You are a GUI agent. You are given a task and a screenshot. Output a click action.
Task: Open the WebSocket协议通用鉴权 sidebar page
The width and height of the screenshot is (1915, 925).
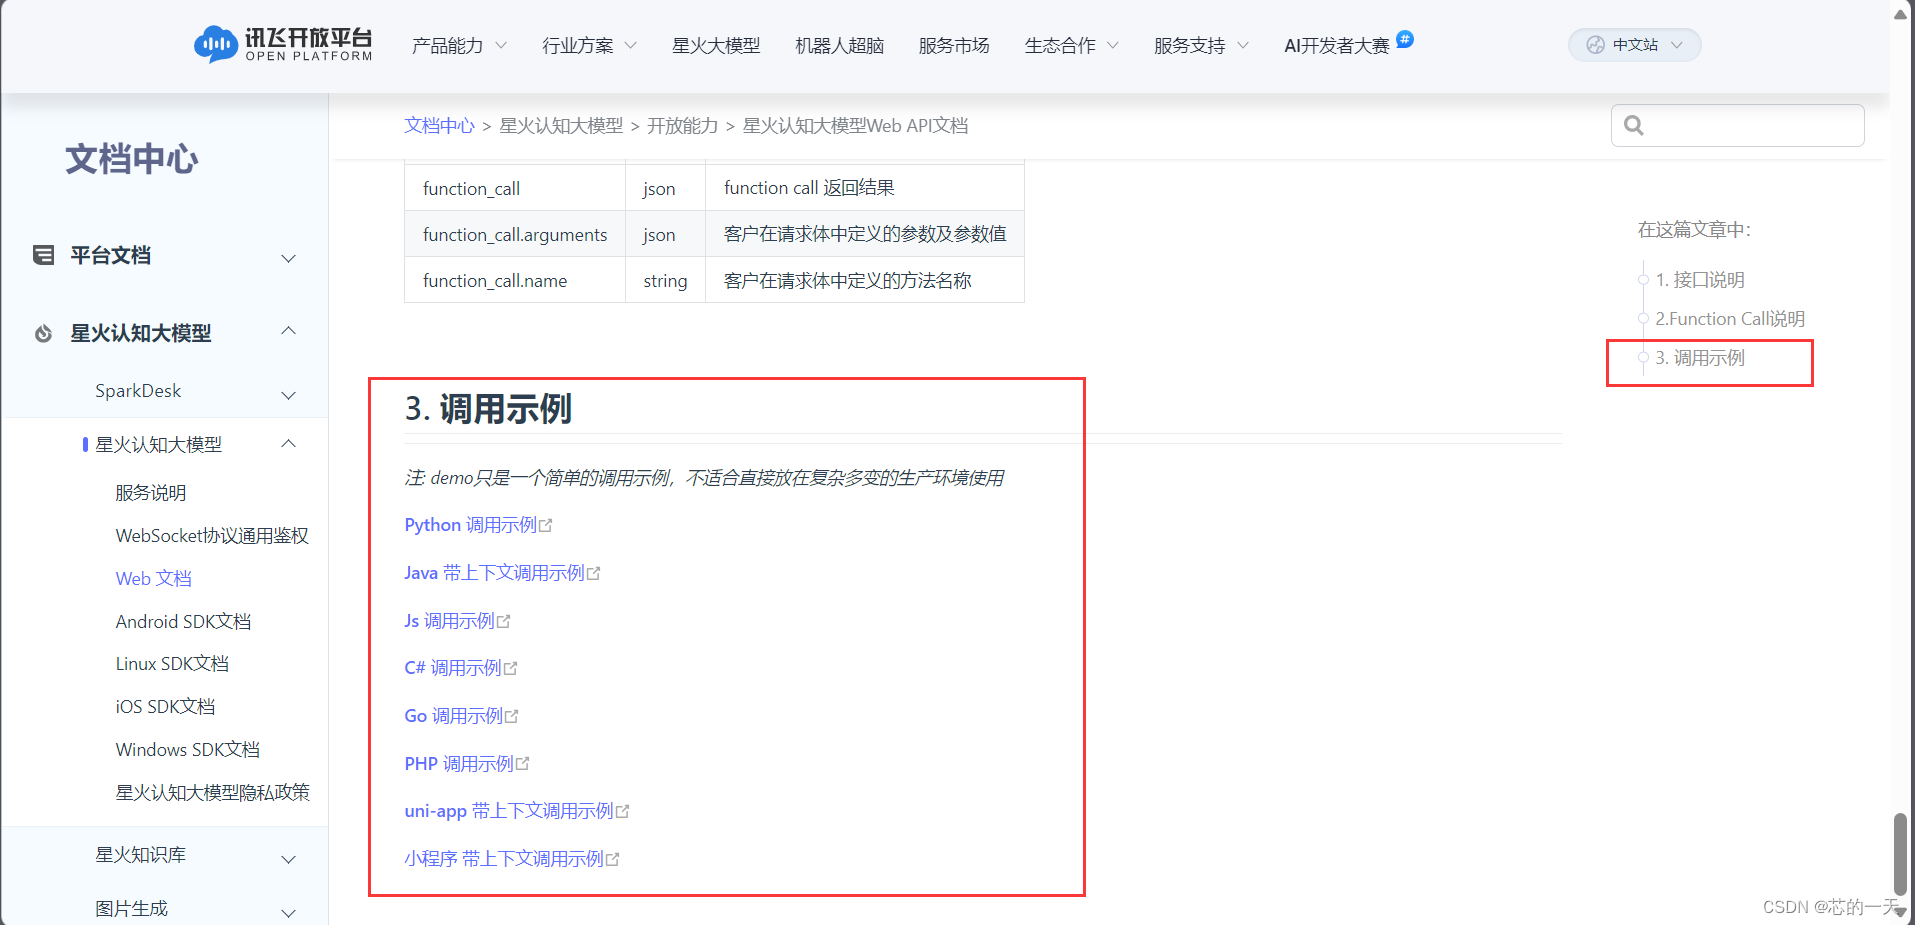[x=212, y=536]
